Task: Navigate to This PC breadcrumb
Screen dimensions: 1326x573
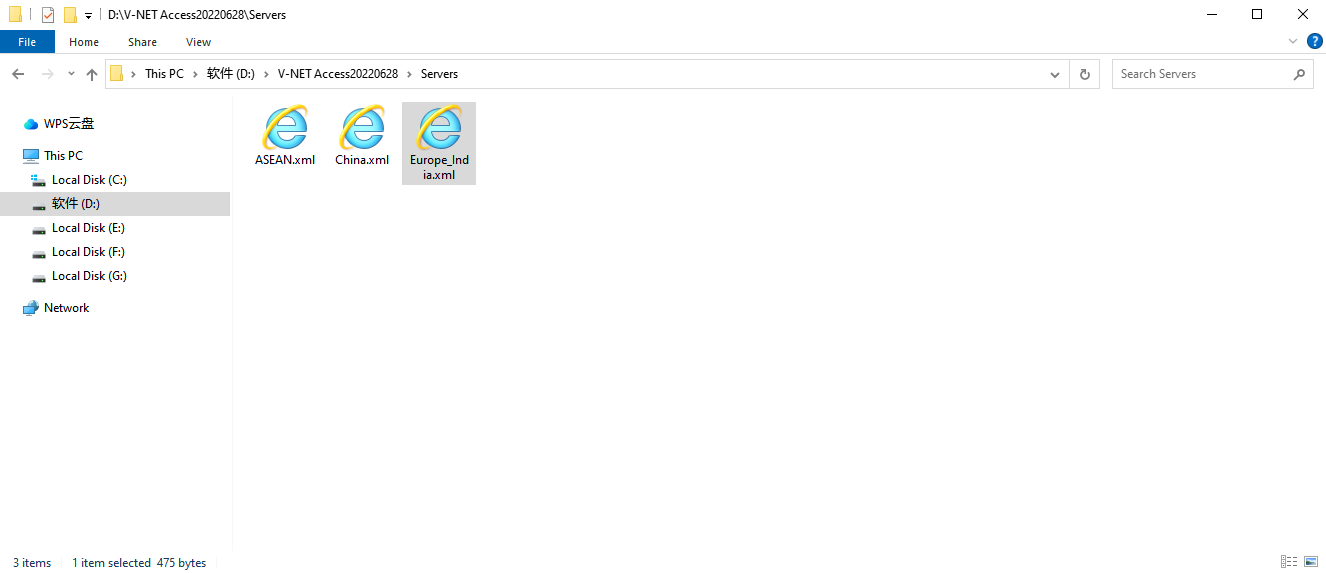Action: tap(164, 74)
